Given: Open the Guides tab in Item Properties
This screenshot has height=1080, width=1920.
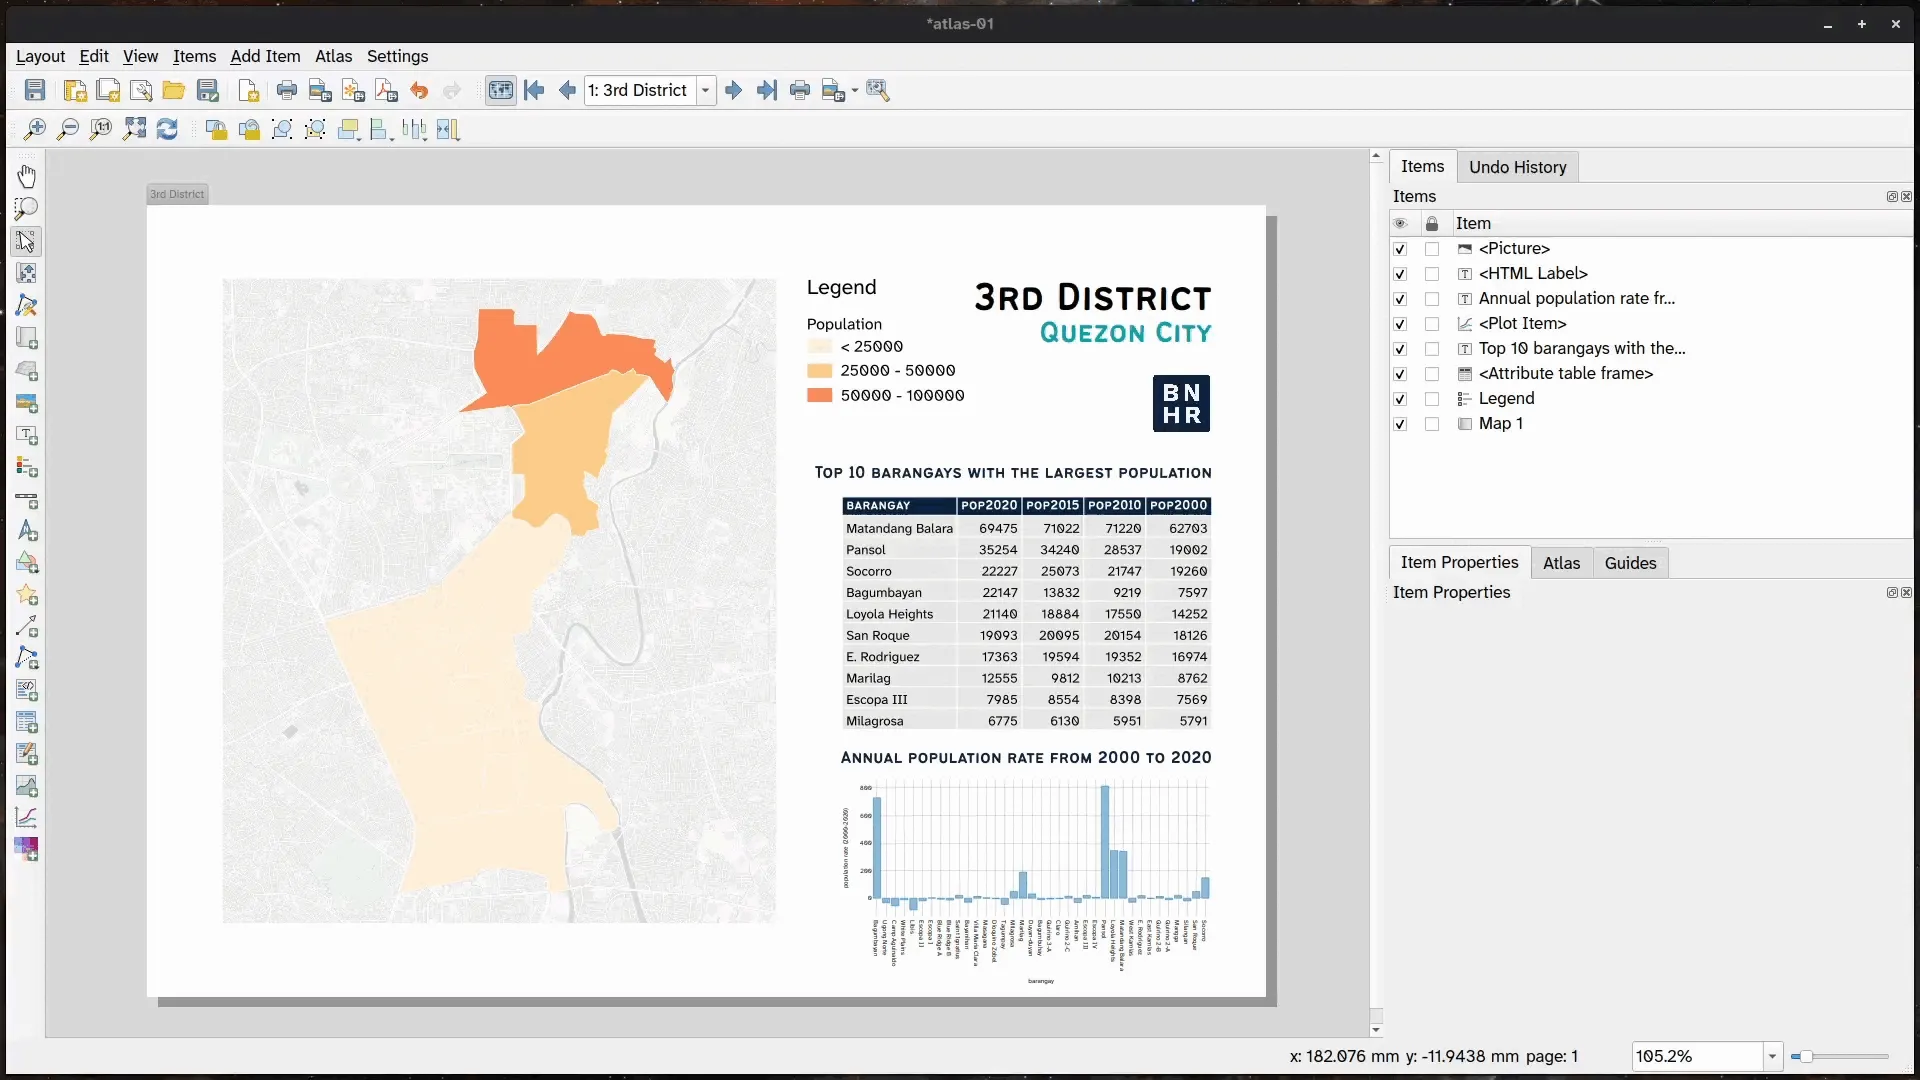Looking at the screenshot, I should tap(1630, 563).
